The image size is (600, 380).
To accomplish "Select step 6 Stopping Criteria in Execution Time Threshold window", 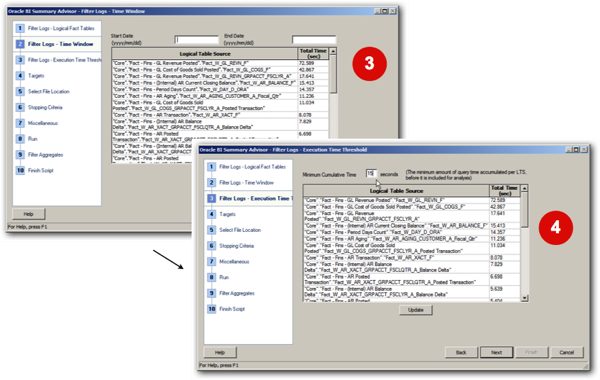I will (x=231, y=246).
